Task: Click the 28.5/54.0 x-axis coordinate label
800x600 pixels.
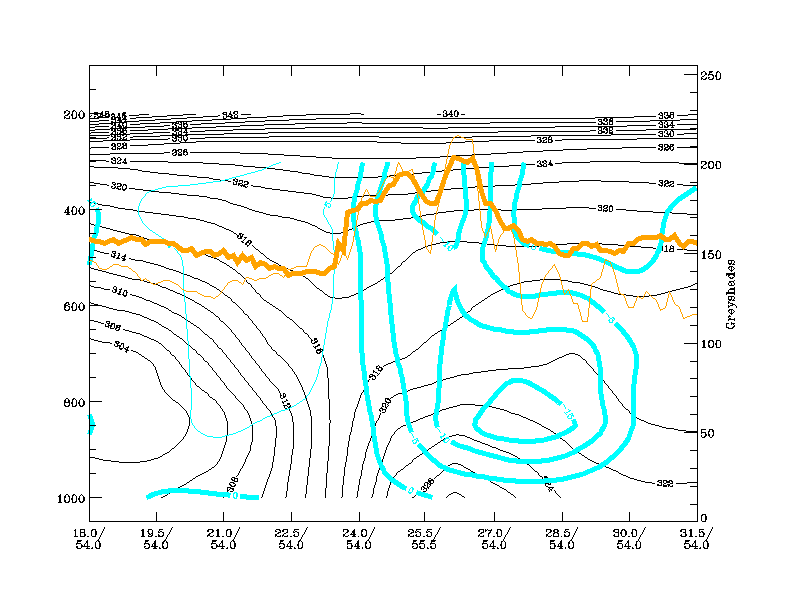Action: pos(561,539)
